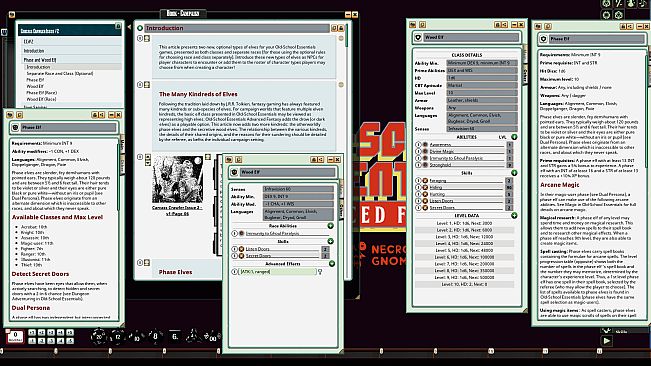Click the lock icon in the Introduction header

[341, 28]
